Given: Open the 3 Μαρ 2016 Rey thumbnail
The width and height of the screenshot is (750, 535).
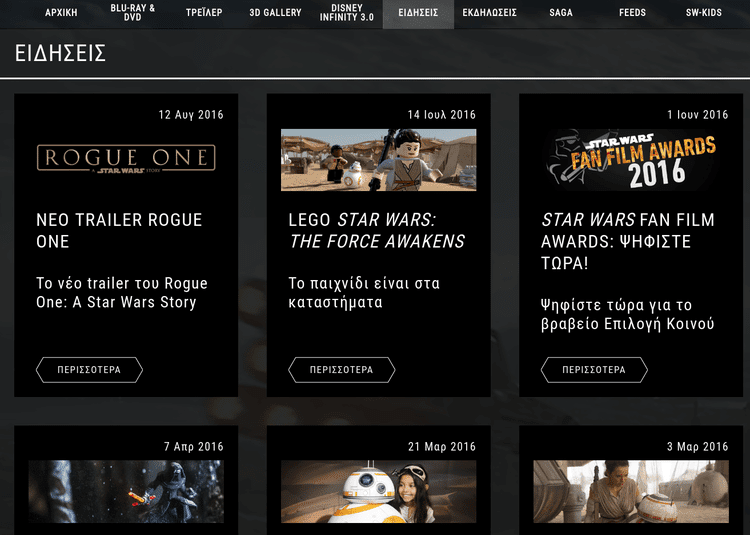Looking at the screenshot, I should pyautogui.click(x=631, y=491).
